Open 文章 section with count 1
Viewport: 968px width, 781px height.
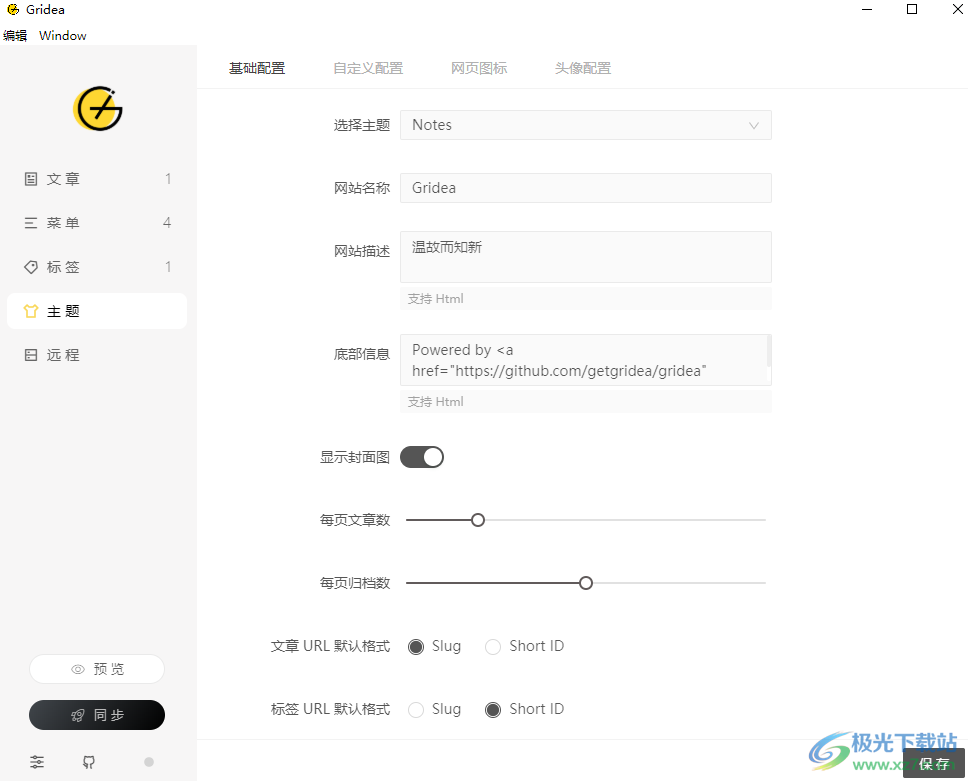tap(97, 179)
